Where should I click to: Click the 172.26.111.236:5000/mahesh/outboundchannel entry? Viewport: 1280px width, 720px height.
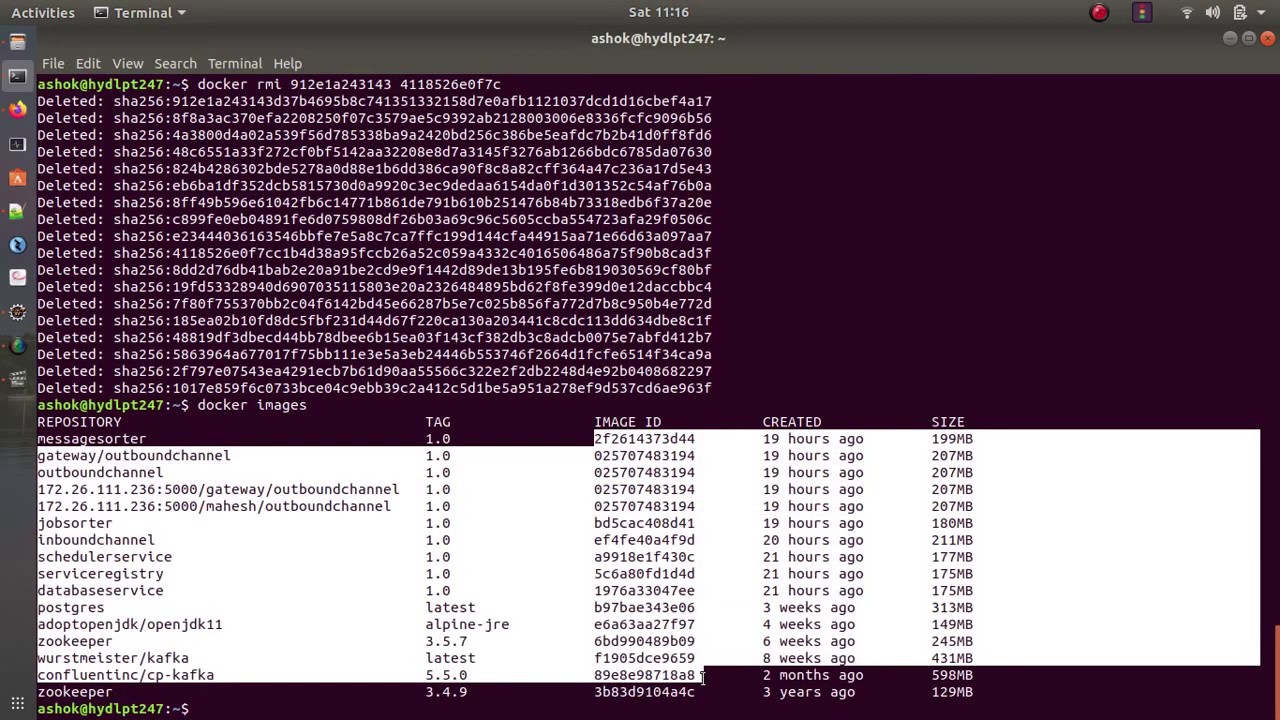click(214, 506)
